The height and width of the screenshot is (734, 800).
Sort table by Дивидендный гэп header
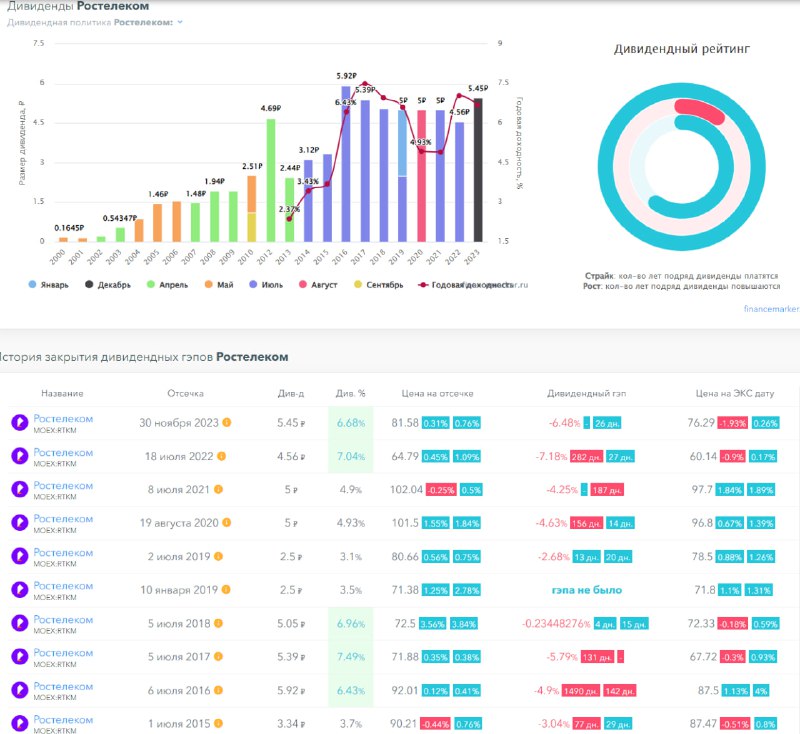586,393
